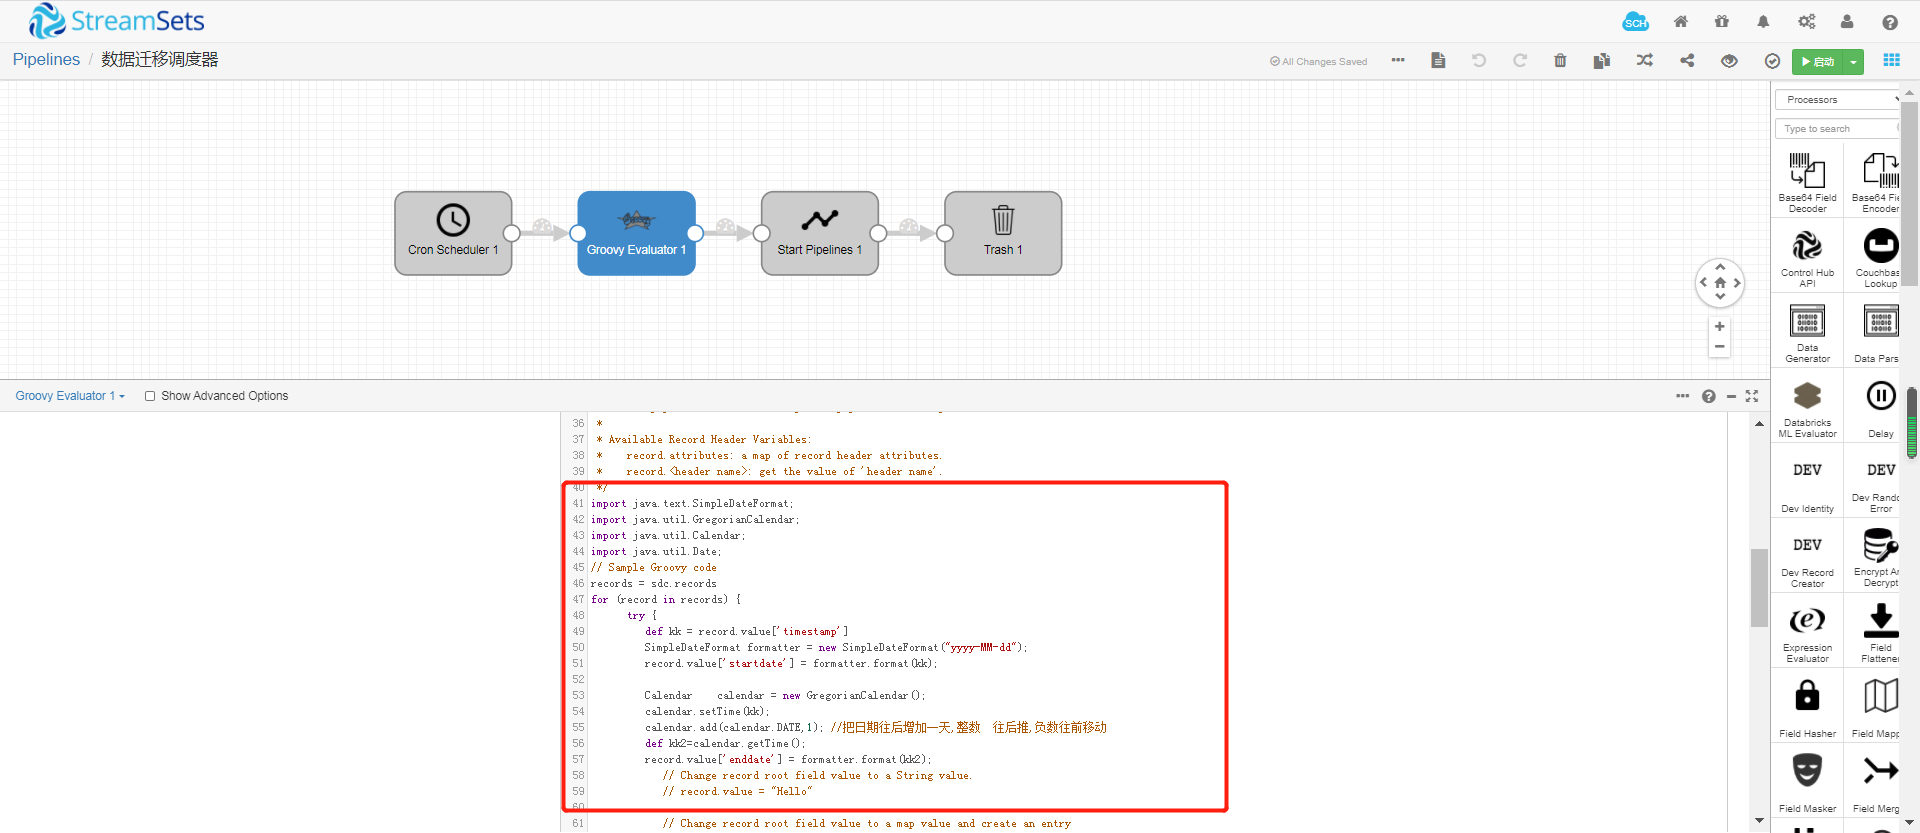Open Processors stage type dropdown
The width and height of the screenshot is (1920, 833).
click(x=1839, y=100)
